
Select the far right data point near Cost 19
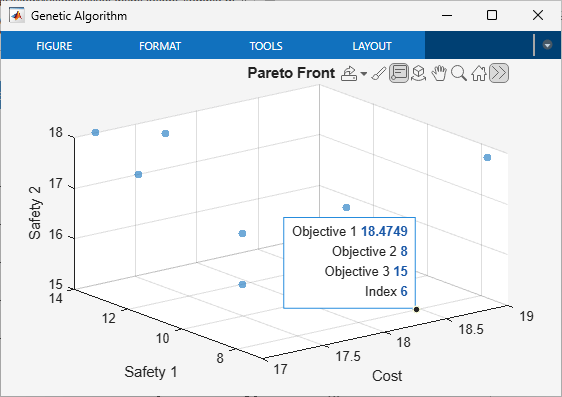[487, 157]
